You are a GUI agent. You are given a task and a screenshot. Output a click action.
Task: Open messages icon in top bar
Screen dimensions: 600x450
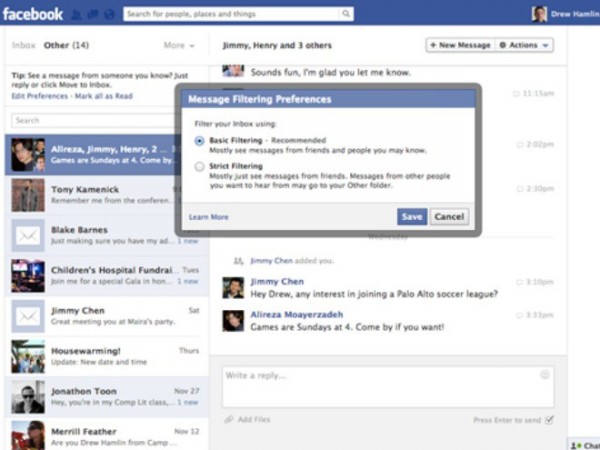pyautogui.click(x=93, y=15)
